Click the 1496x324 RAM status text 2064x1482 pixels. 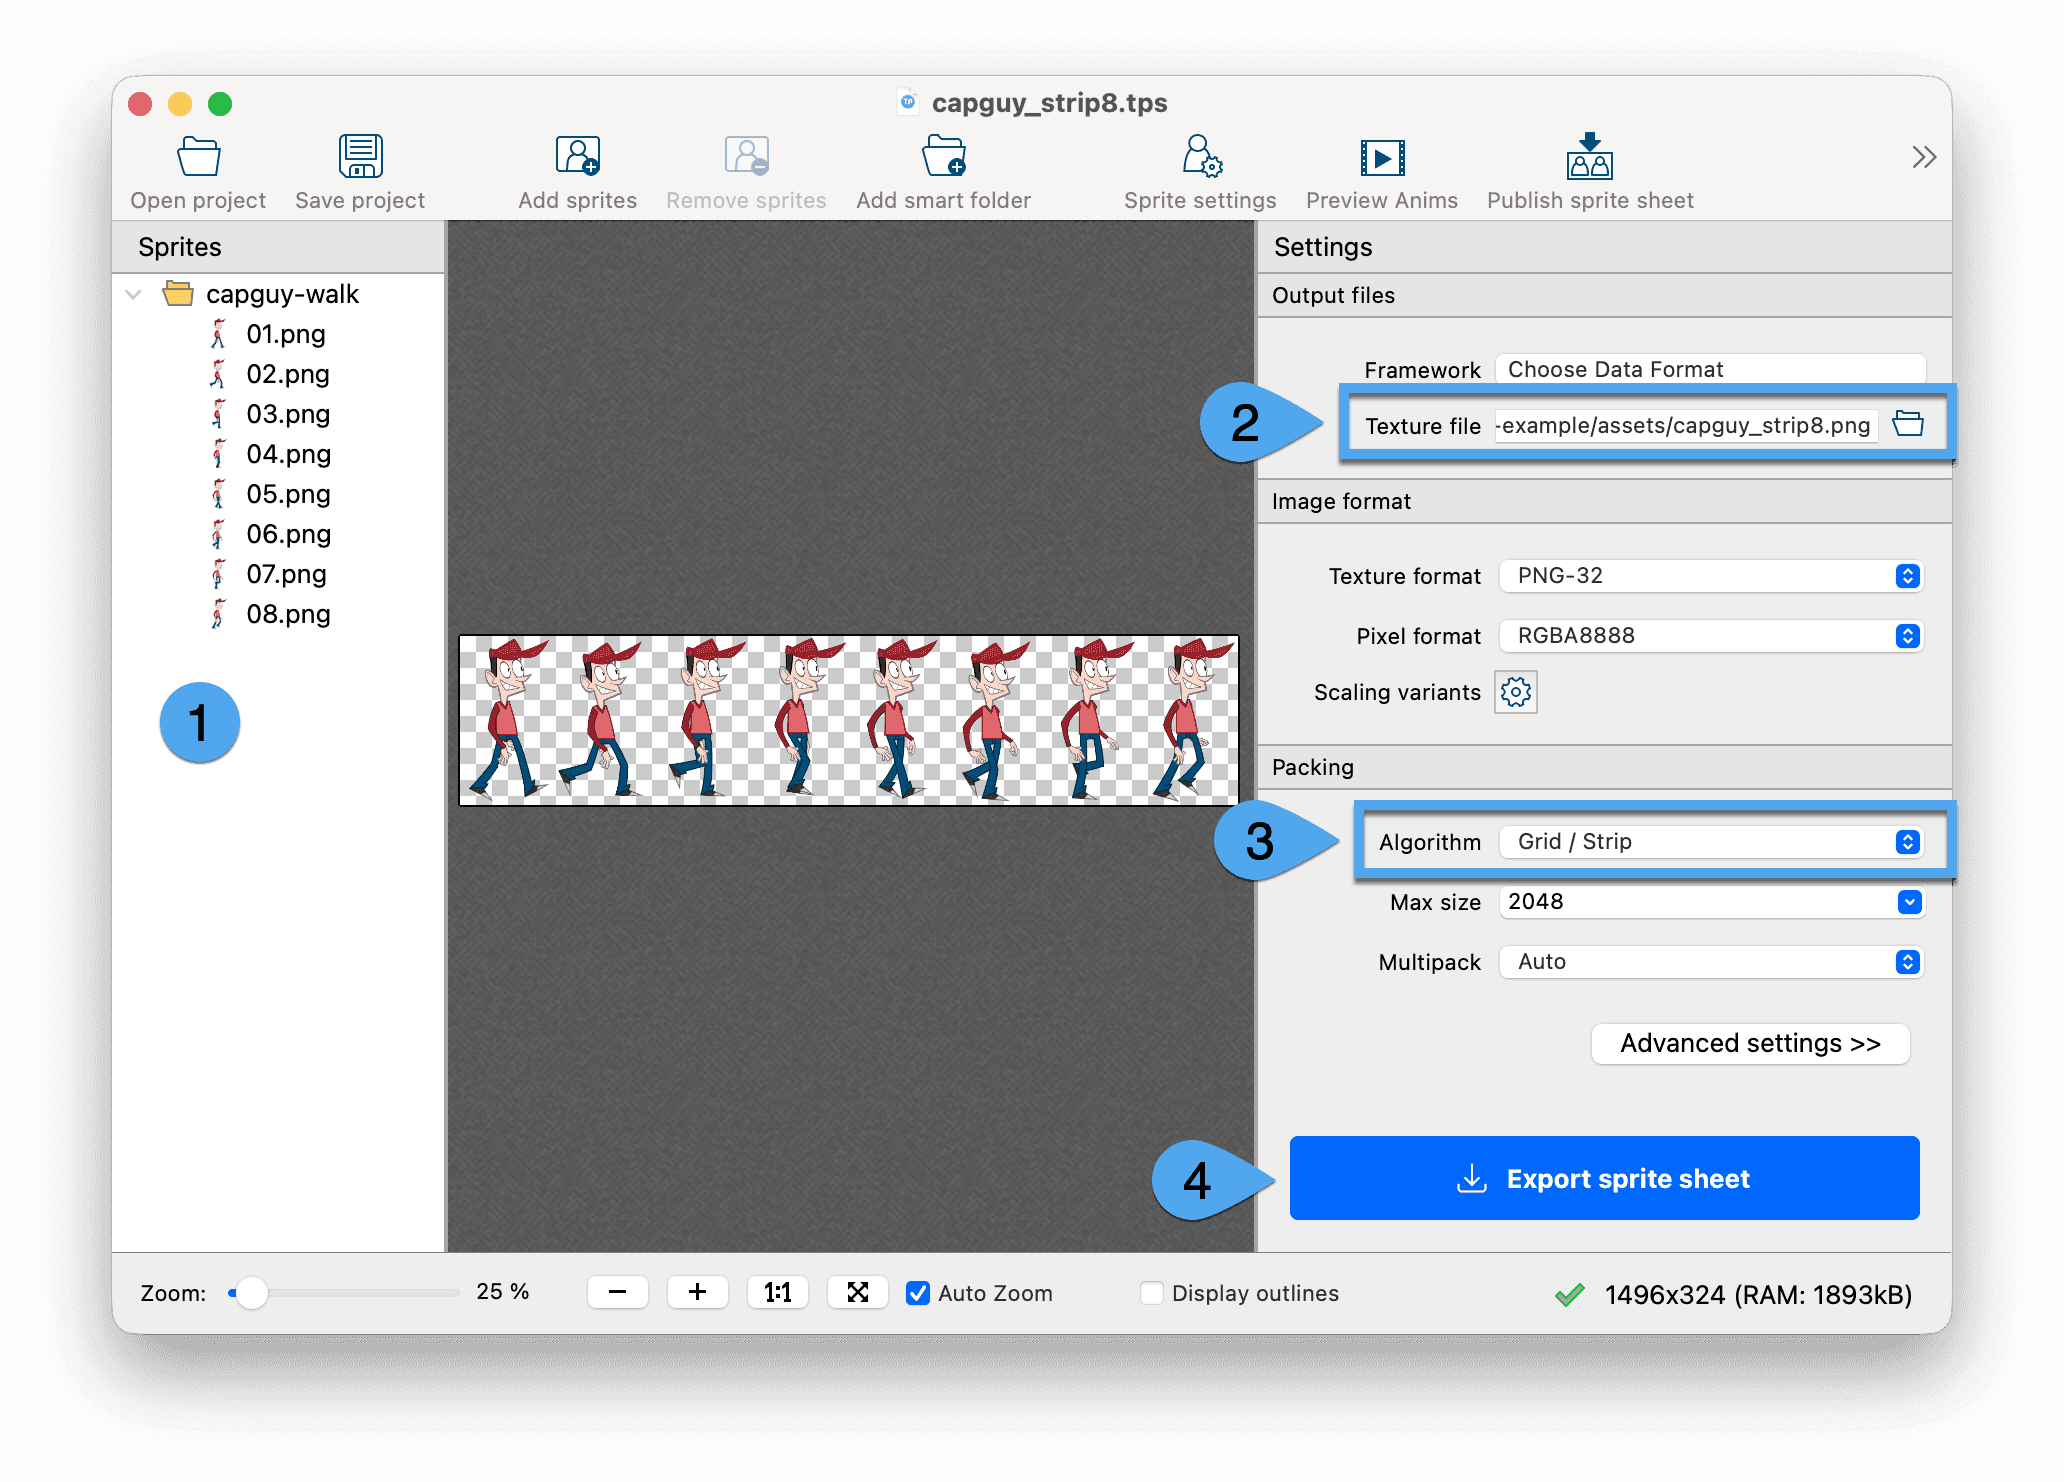(x=1758, y=1295)
